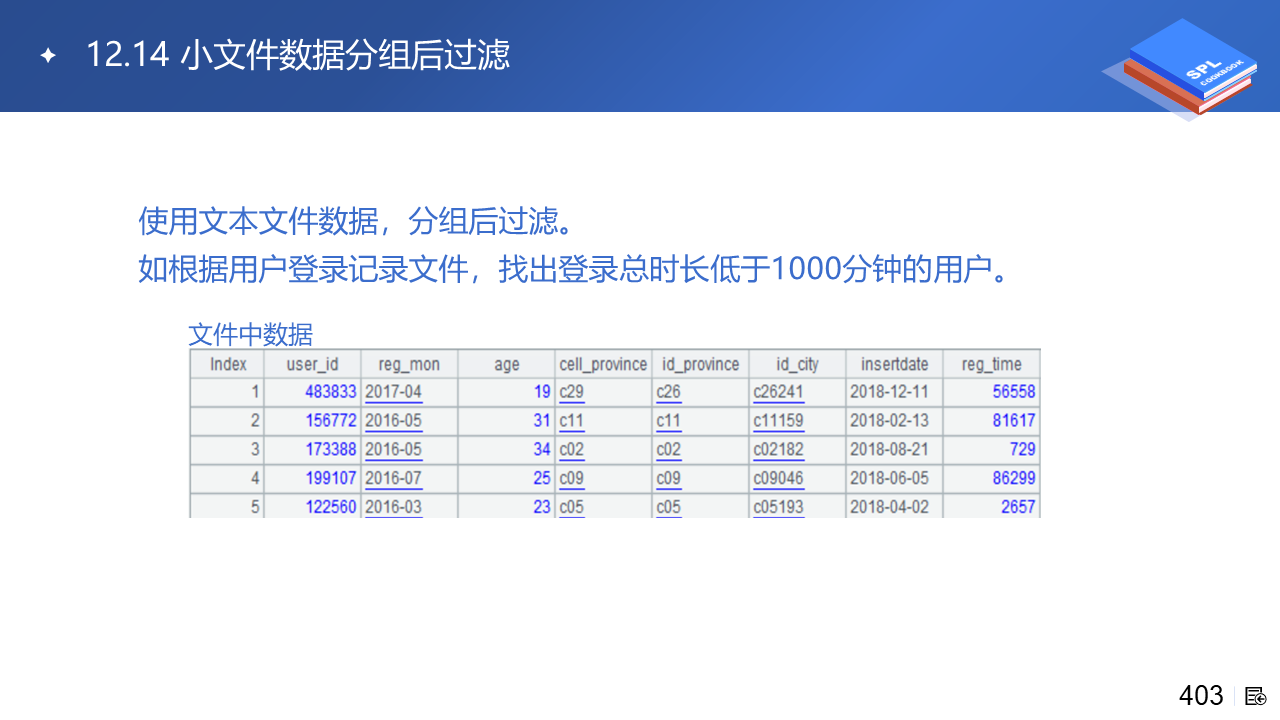Click id_city cell c26241
Image resolution: width=1280 pixels, height=720 pixels.
(797, 392)
